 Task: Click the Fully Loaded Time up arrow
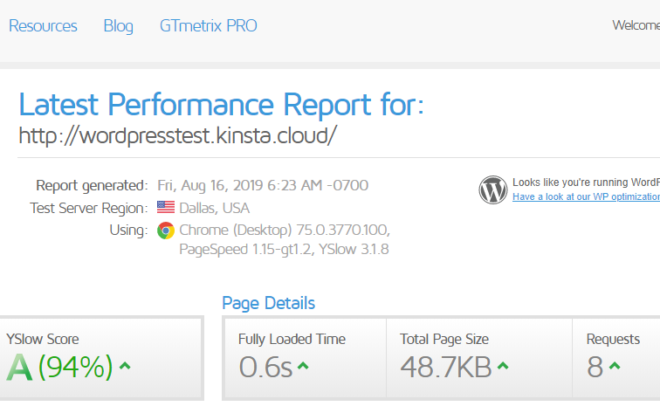click(303, 366)
